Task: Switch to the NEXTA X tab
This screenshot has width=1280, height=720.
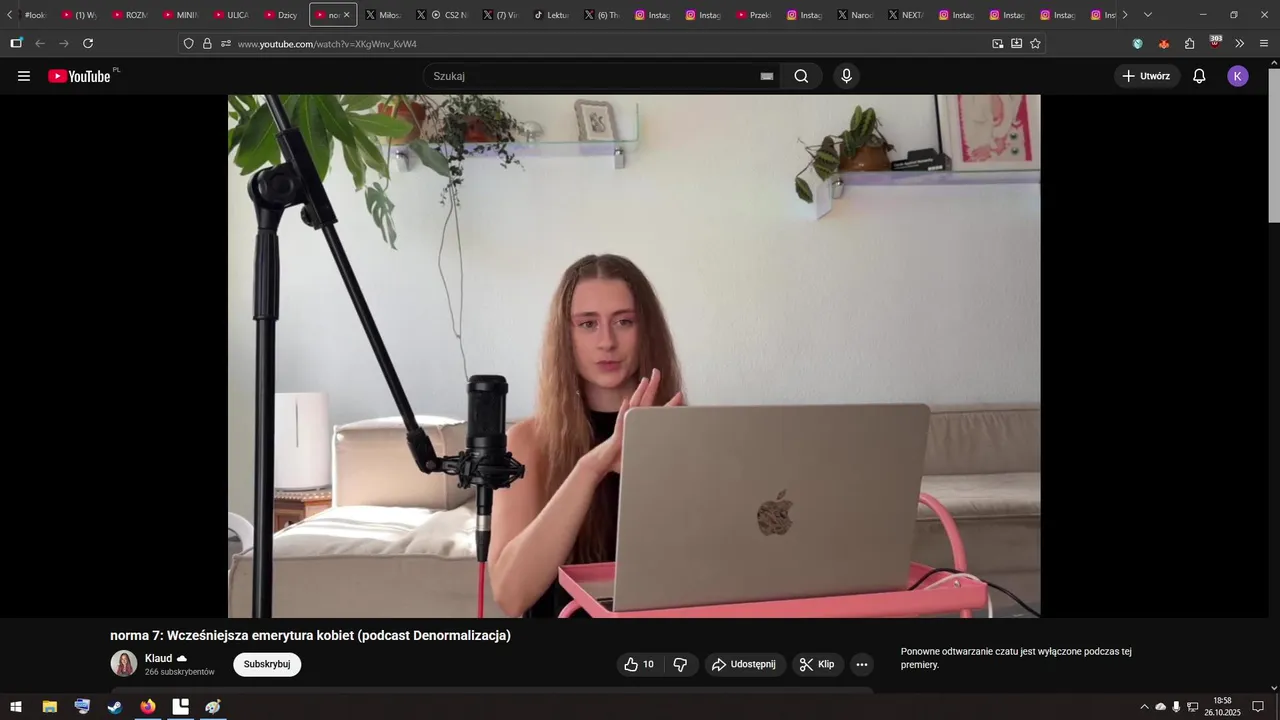Action: pyautogui.click(x=905, y=15)
